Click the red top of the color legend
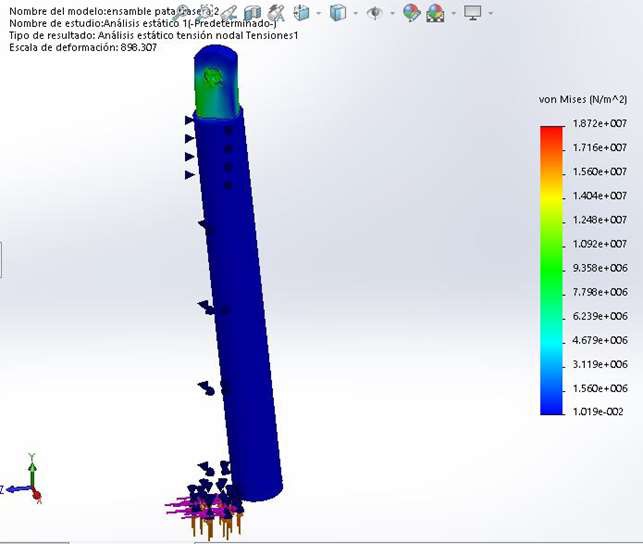The height and width of the screenshot is (544, 643). pos(551,131)
